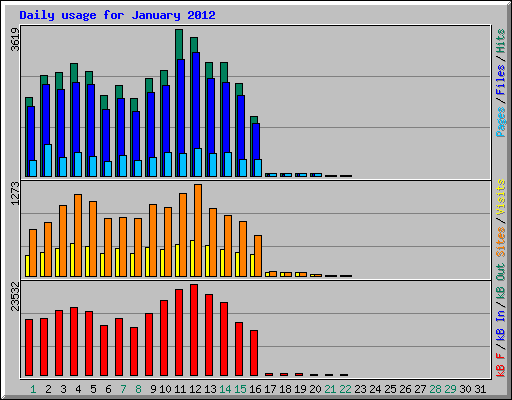Image resolution: width=512 pixels, height=400 pixels.
Task: Select day label '2' on the x-axis
Action: tap(48, 389)
